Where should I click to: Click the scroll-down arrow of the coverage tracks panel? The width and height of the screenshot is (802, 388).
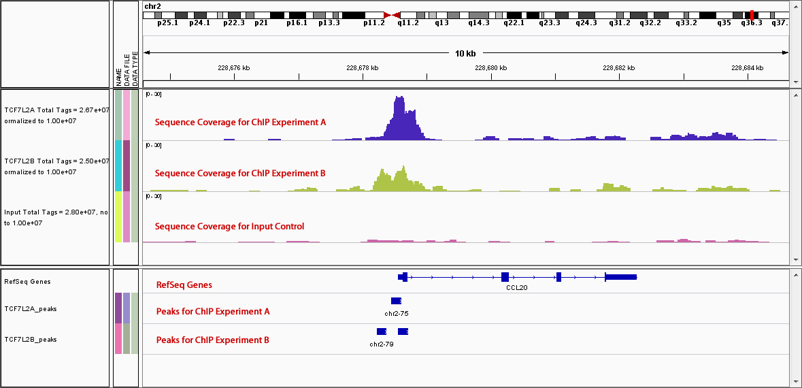pos(795,260)
